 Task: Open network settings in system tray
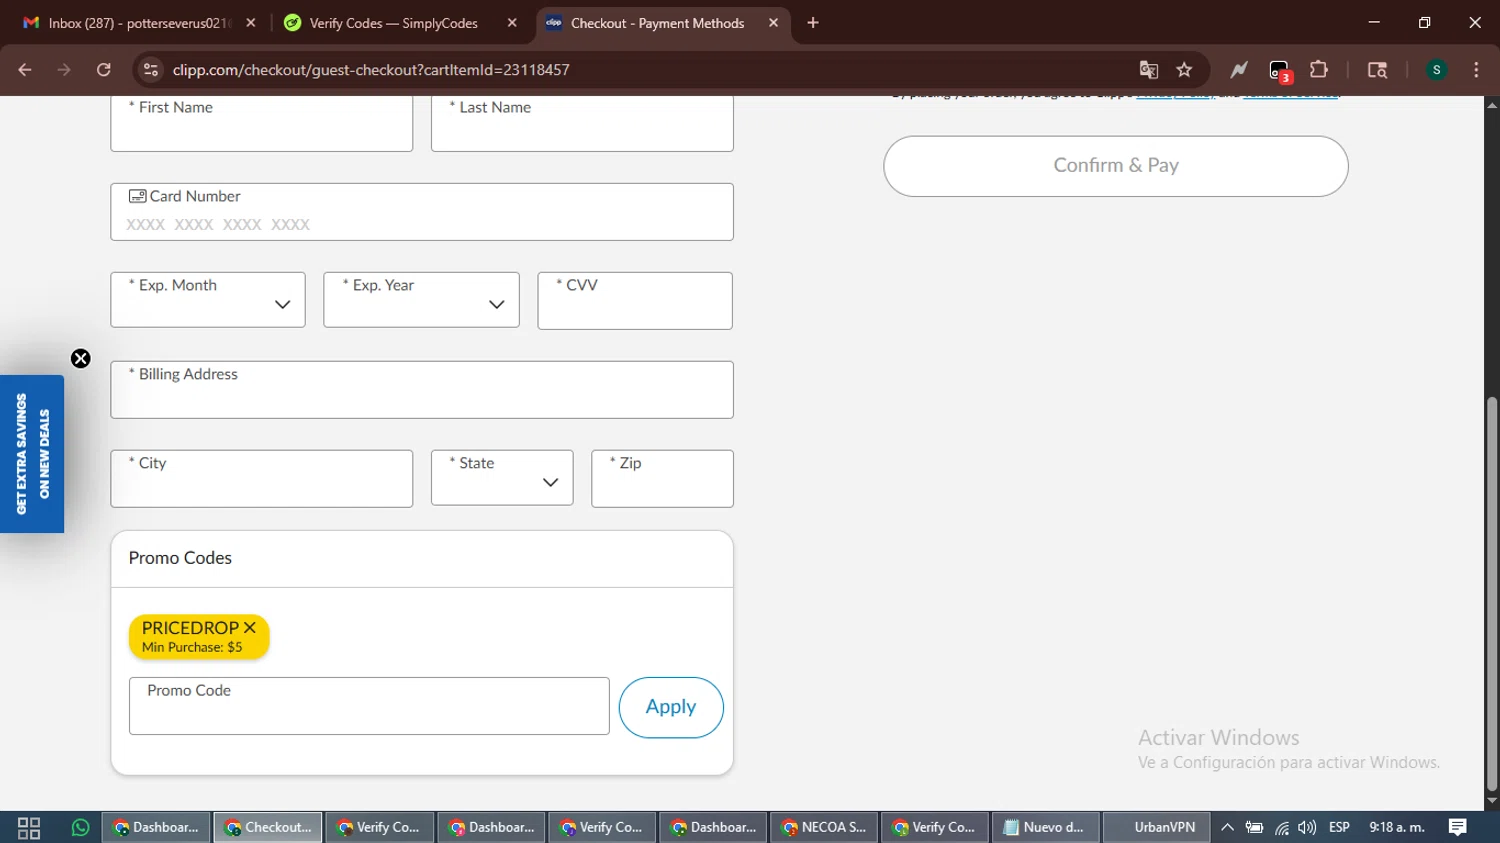pyautogui.click(x=1281, y=828)
